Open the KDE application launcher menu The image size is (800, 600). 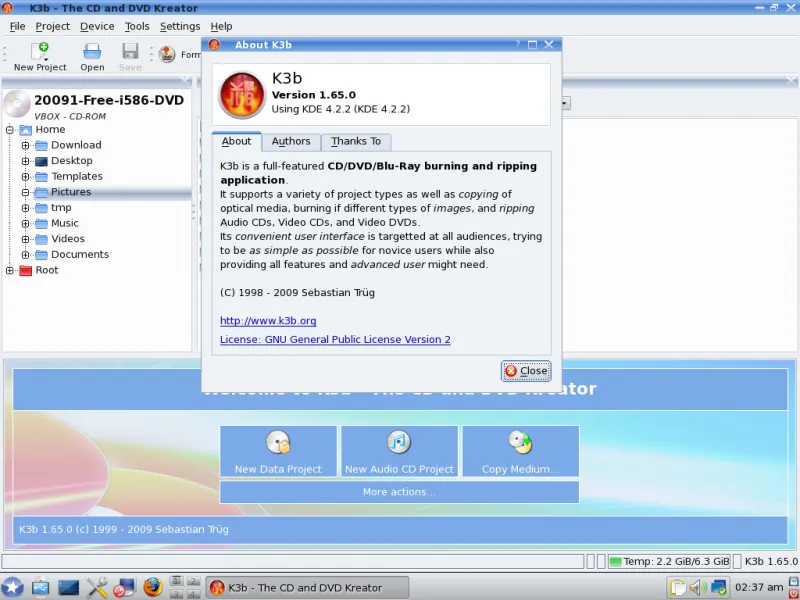coord(13,587)
